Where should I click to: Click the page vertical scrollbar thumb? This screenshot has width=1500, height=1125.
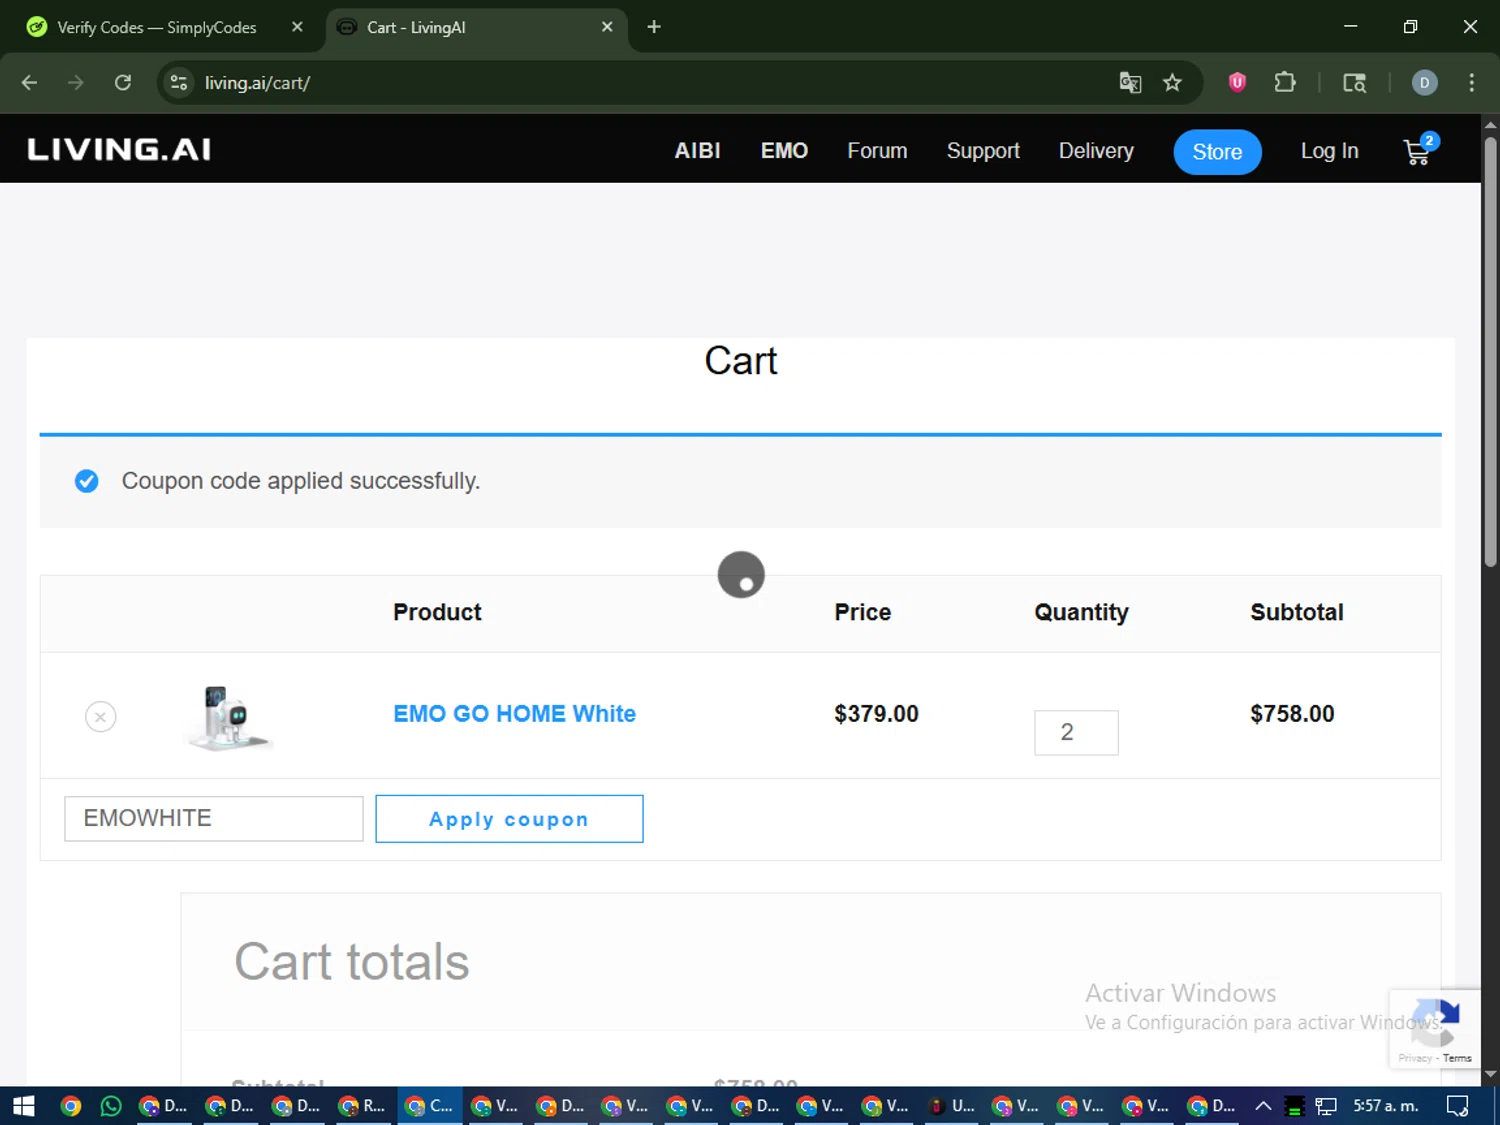tap(1490, 351)
